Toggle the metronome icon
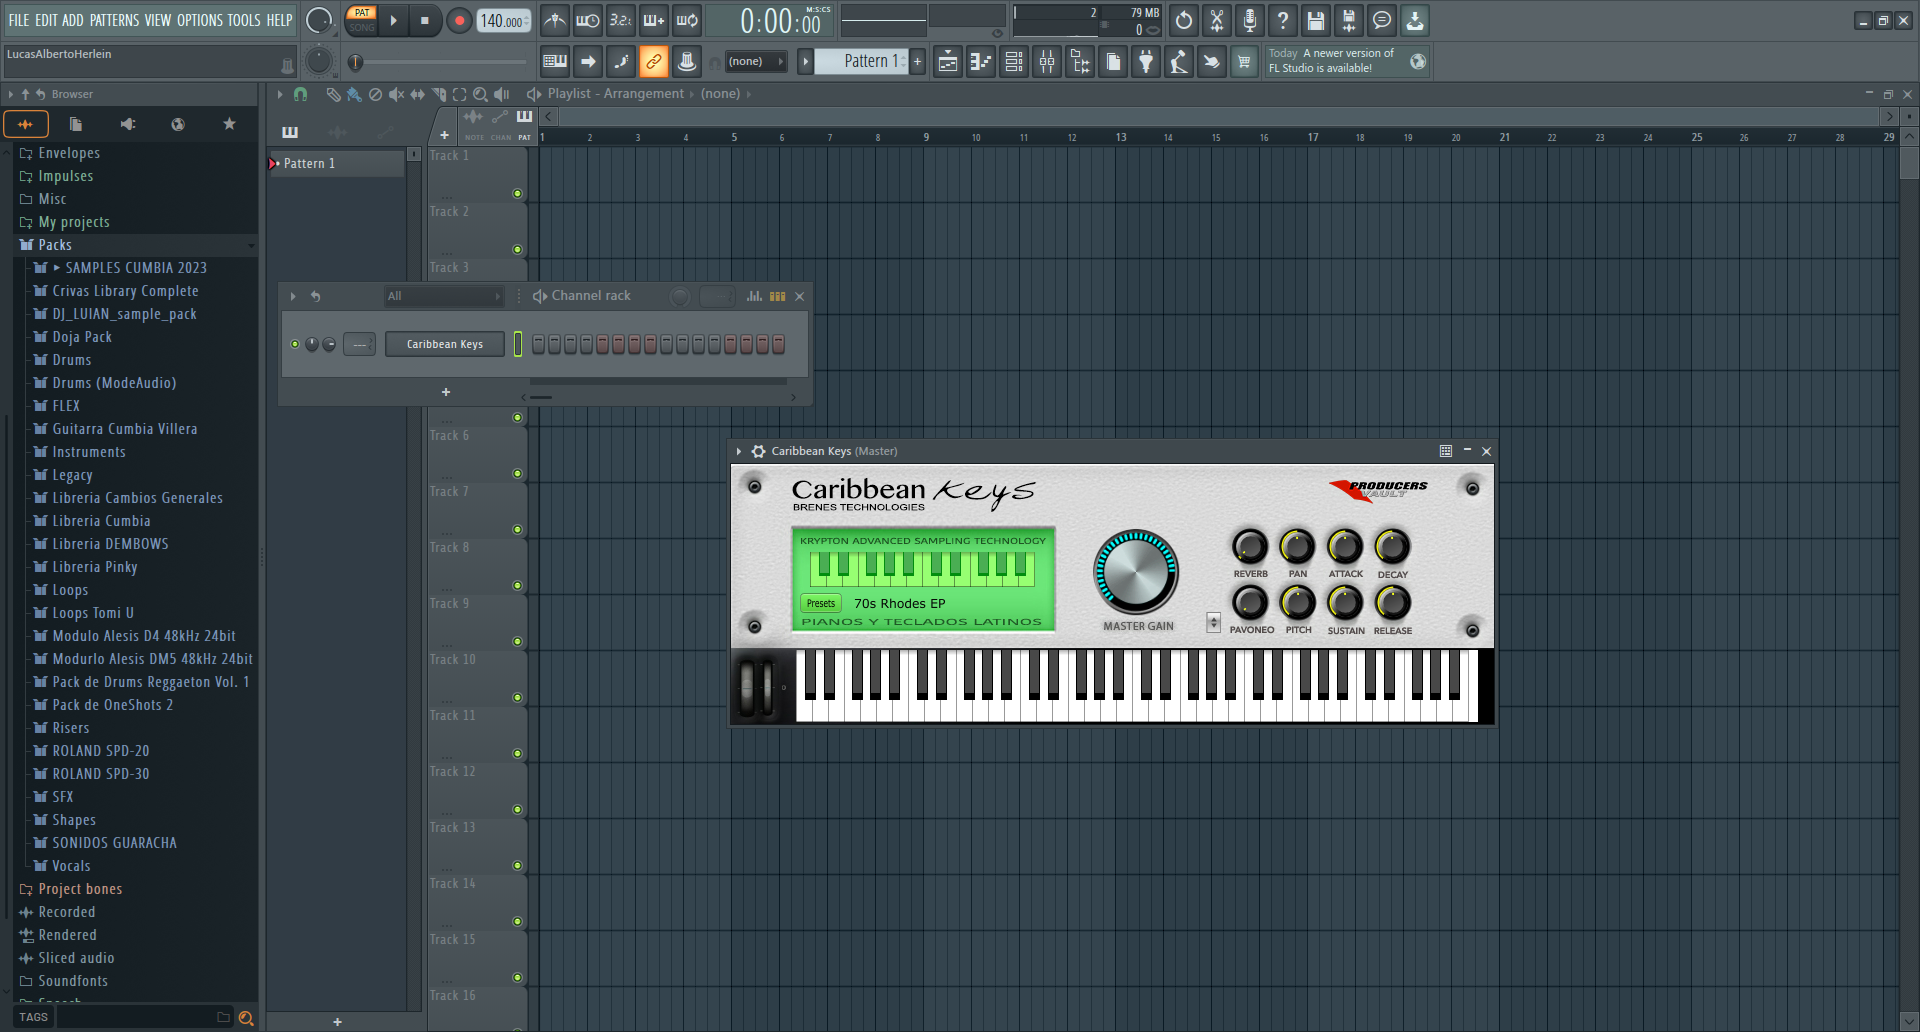Image resolution: width=1920 pixels, height=1032 pixels. (555, 20)
